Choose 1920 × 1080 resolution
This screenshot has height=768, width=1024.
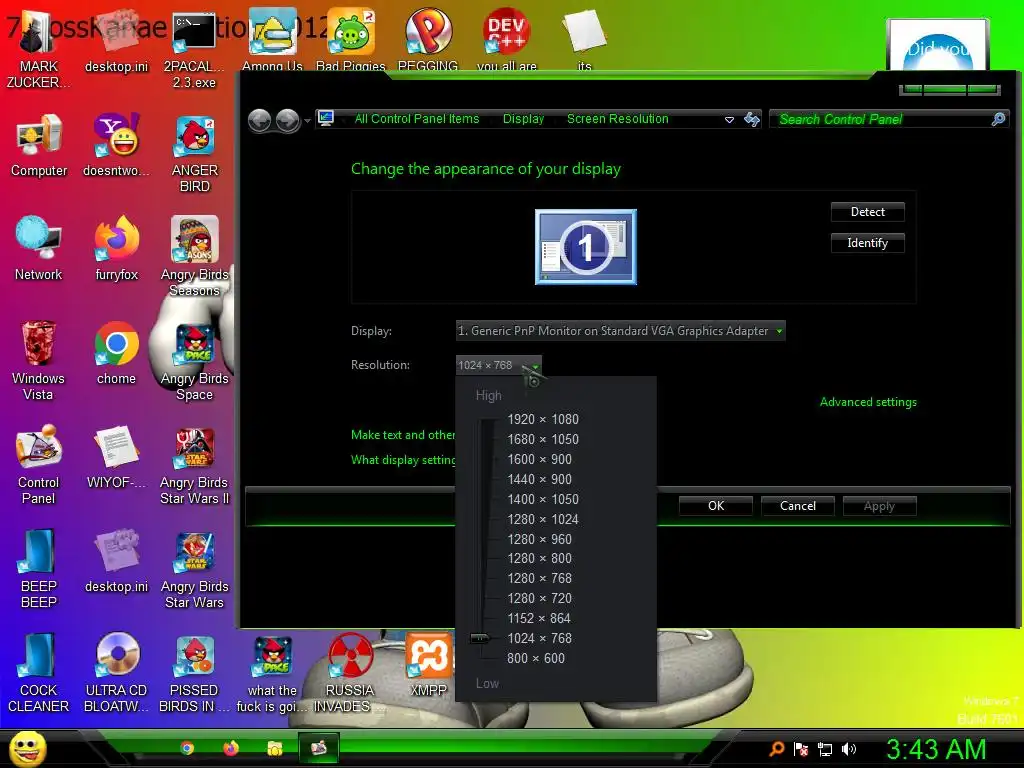543,419
